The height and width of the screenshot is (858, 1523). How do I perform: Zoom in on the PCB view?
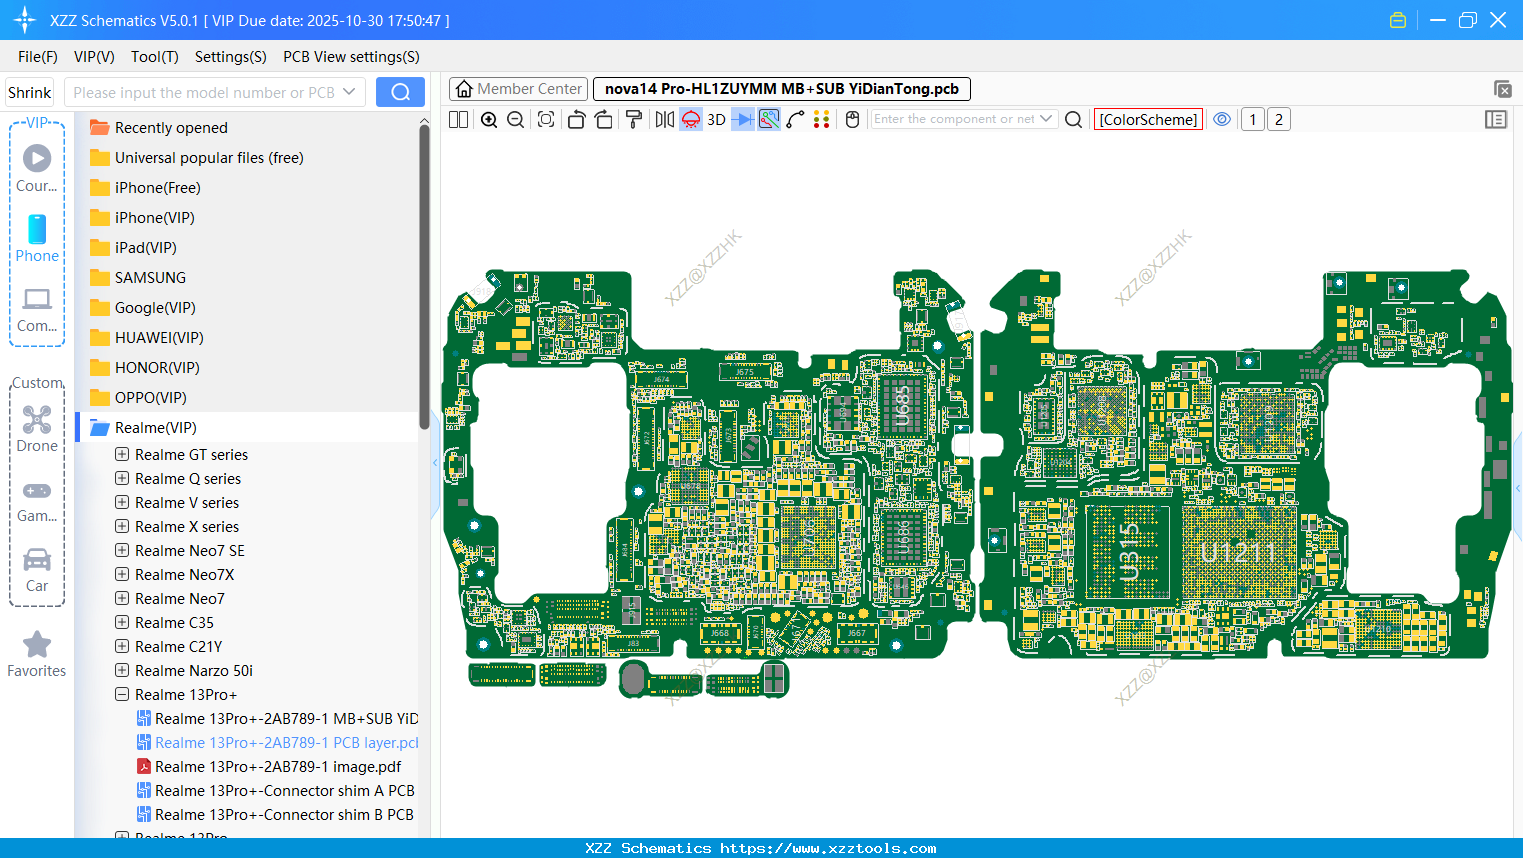(x=489, y=119)
